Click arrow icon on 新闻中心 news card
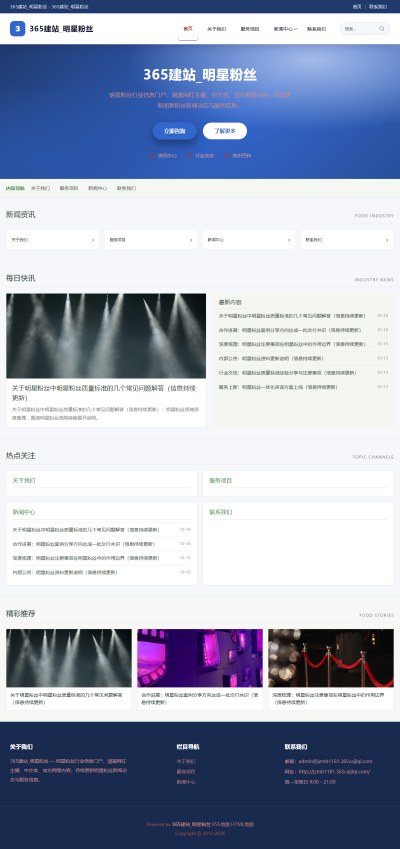The image size is (400, 849). [289, 239]
